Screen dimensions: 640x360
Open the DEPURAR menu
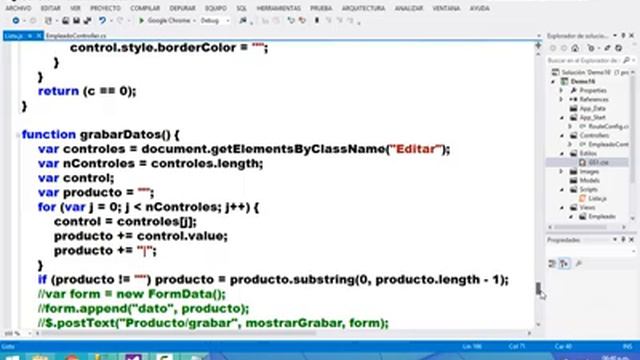182,8
